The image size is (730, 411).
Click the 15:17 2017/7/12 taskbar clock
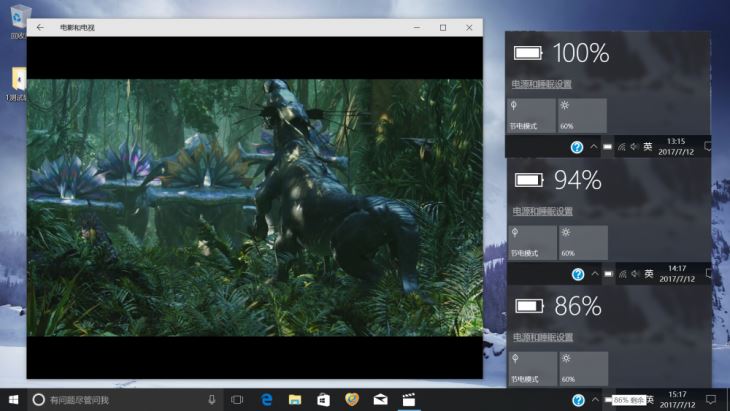click(677, 399)
